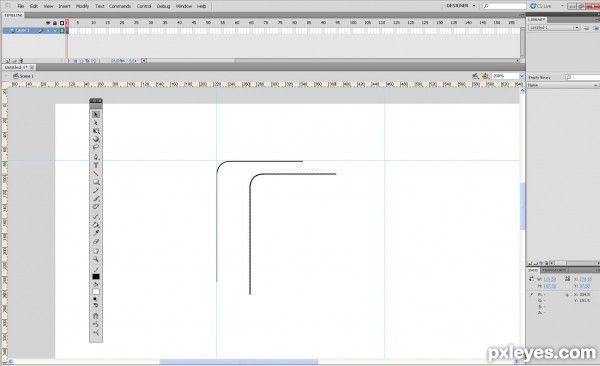Select the Zoom magnifier tool
600x366 pixels.
coord(96,259)
